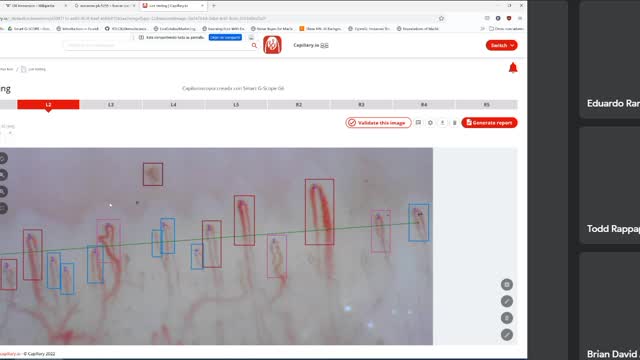Open Todd Rappap participant tile
The height and width of the screenshot is (360, 640).
(x=610, y=185)
